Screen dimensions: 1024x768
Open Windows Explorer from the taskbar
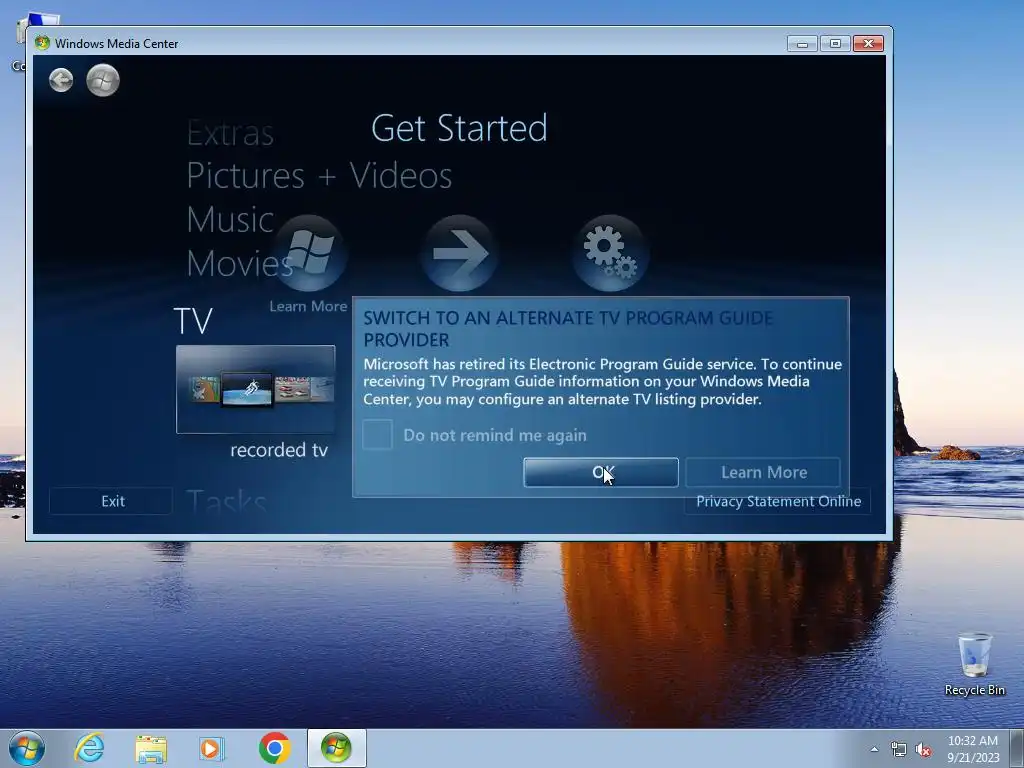(x=151, y=748)
